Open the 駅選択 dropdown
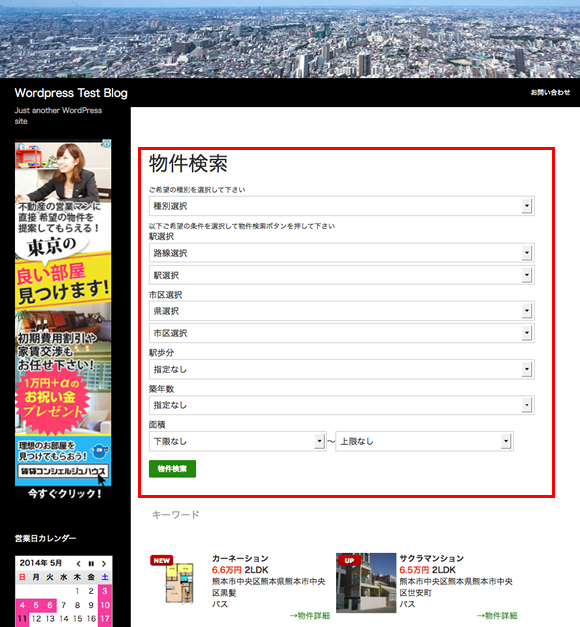Screen dimensions: 580x627 (x=342, y=275)
